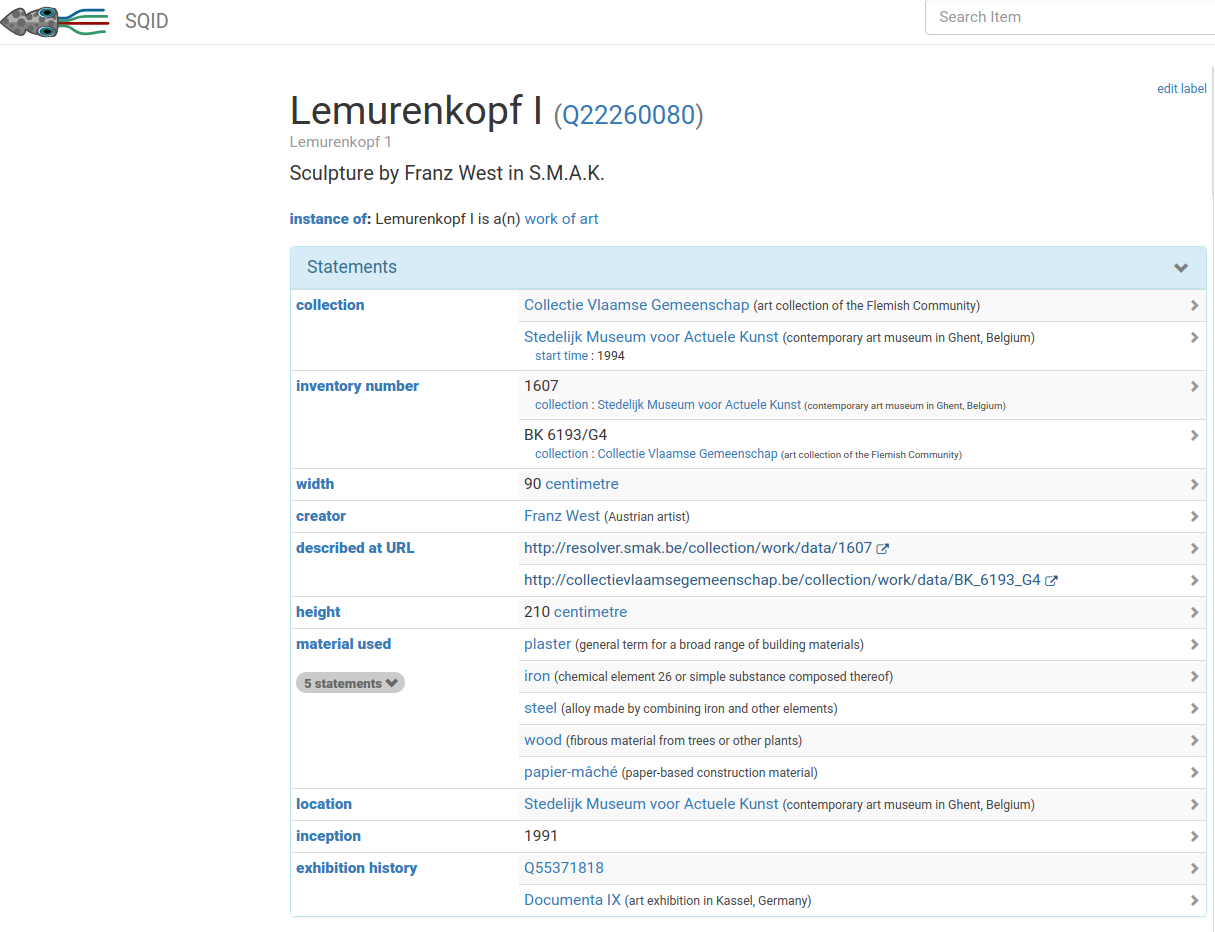
Task: Toggle the 5 statements badge
Action: 350,683
